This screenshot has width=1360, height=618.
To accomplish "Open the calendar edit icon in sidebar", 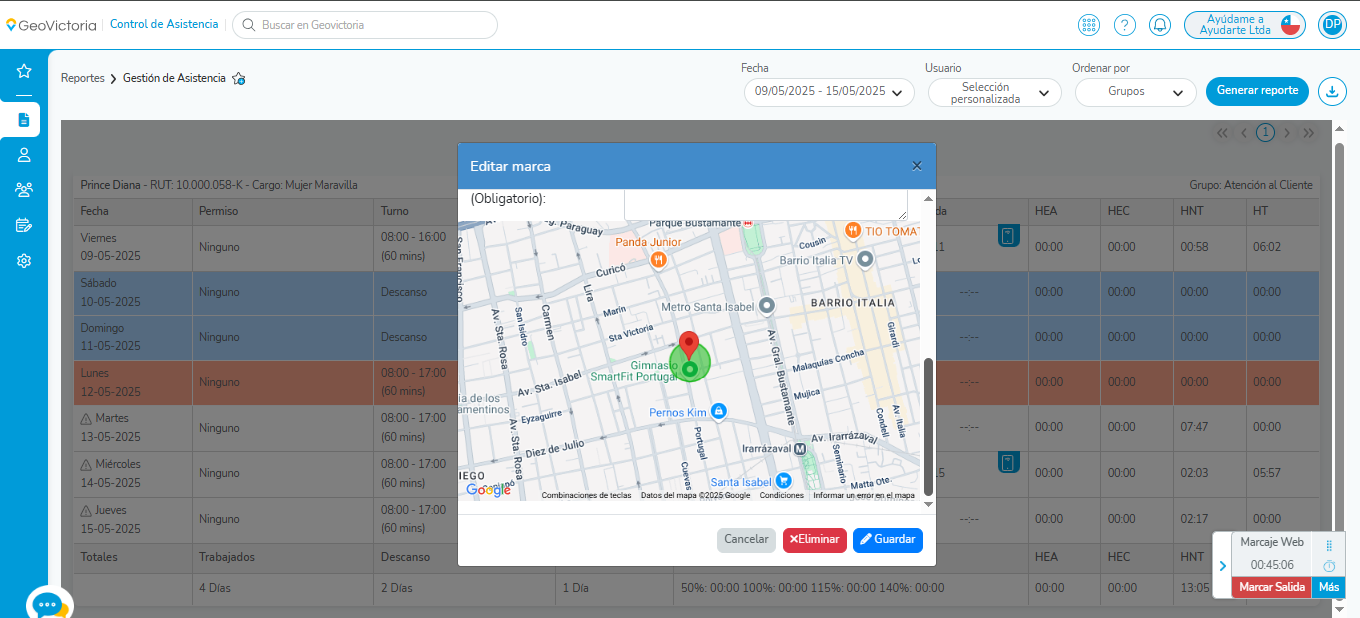I will pyautogui.click(x=24, y=225).
